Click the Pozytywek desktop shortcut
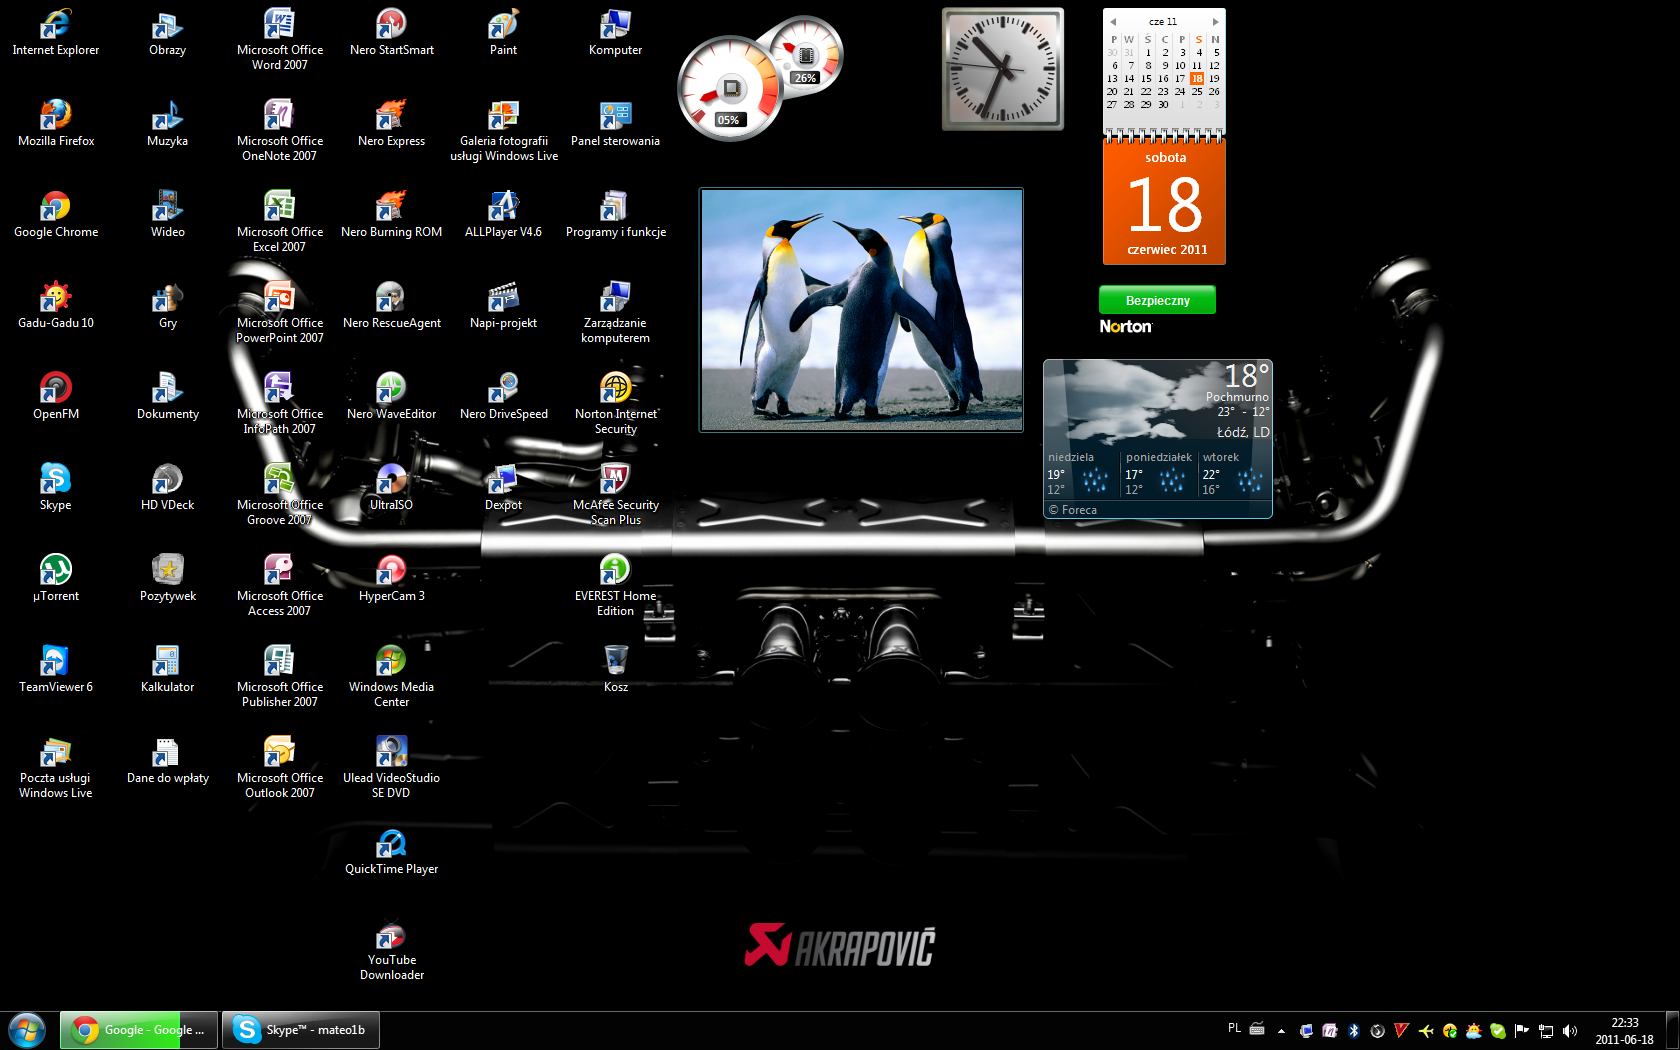This screenshot has width=1680, height=1050. 168,579
